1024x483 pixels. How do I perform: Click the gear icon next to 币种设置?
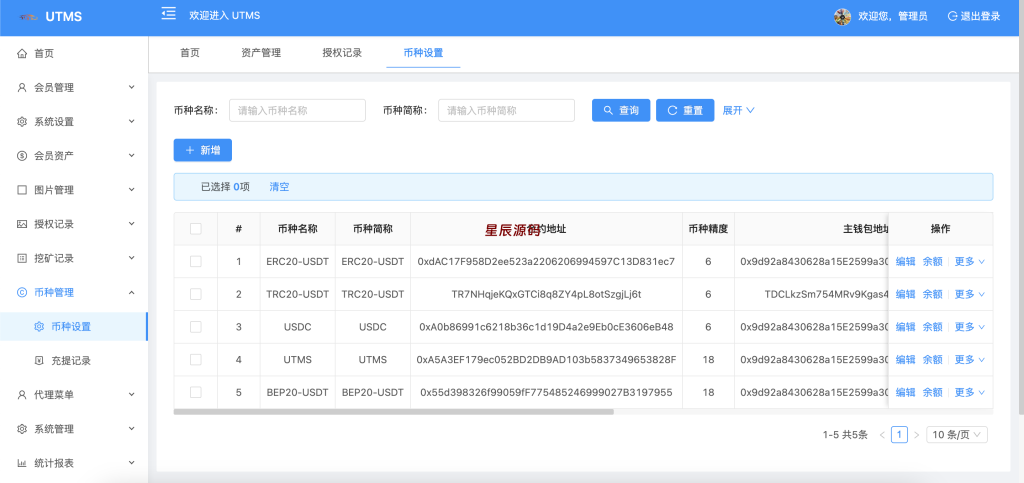point(39,326)
